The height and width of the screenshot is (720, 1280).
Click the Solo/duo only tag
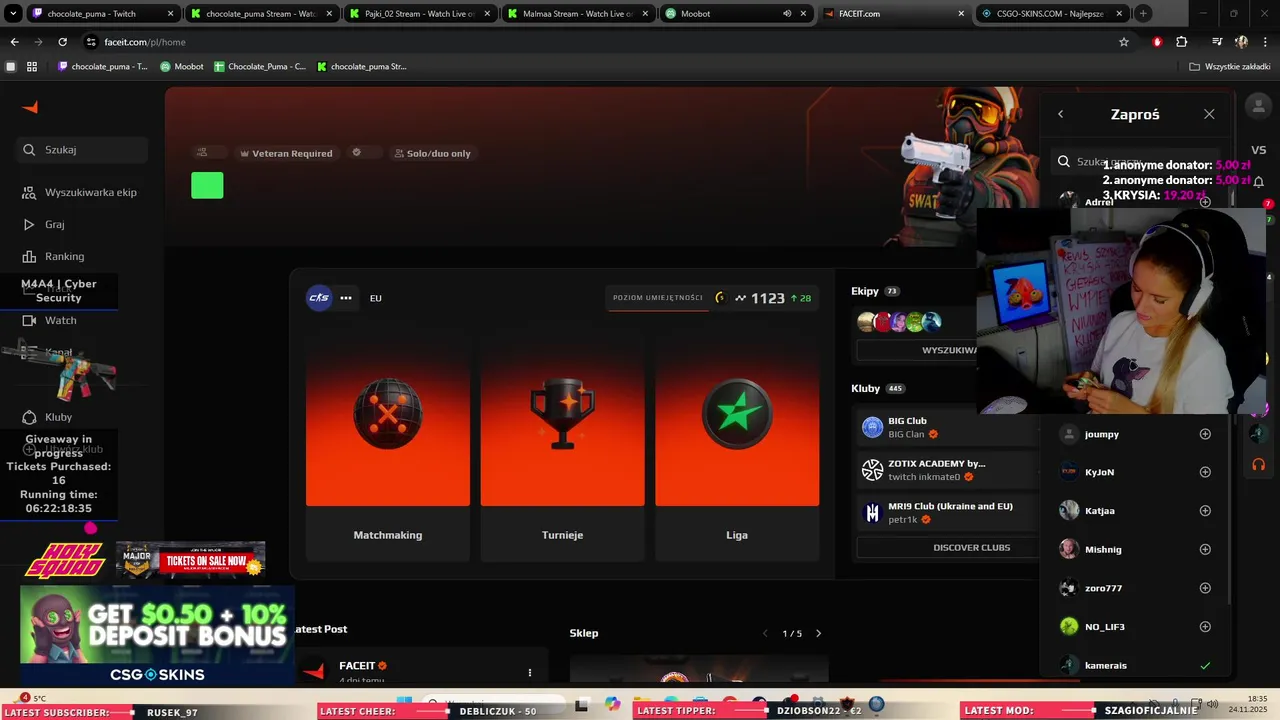(432, 153)
